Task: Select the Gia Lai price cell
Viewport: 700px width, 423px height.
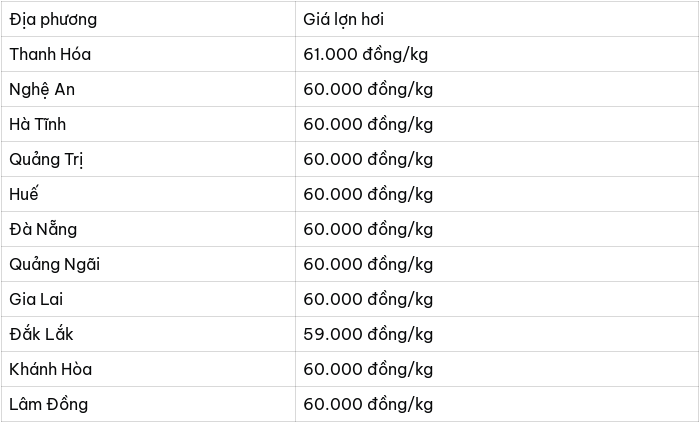Action: tap(497, 299)
